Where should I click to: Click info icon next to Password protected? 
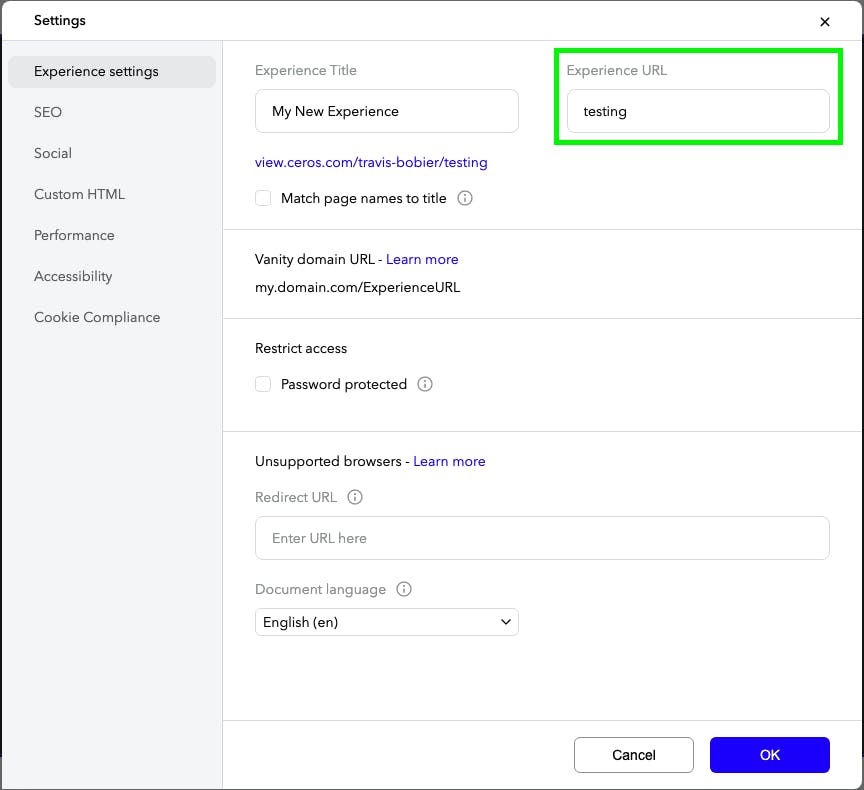[425, 384]
